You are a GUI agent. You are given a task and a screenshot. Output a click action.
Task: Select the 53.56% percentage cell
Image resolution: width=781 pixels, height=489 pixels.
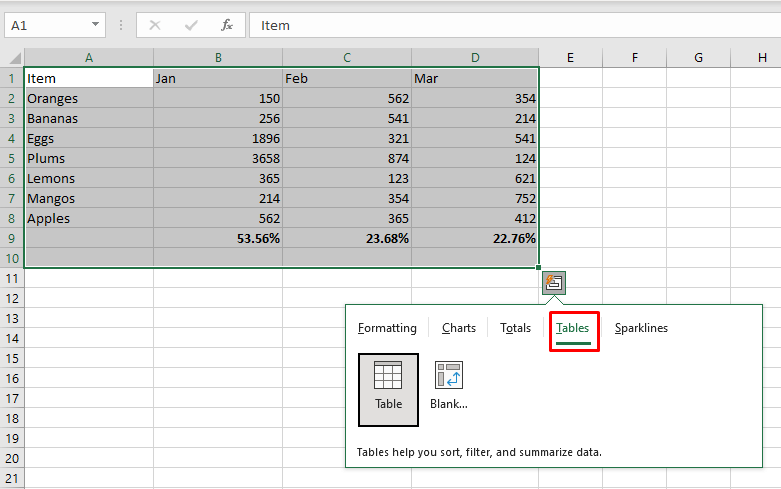click(218, 238)
